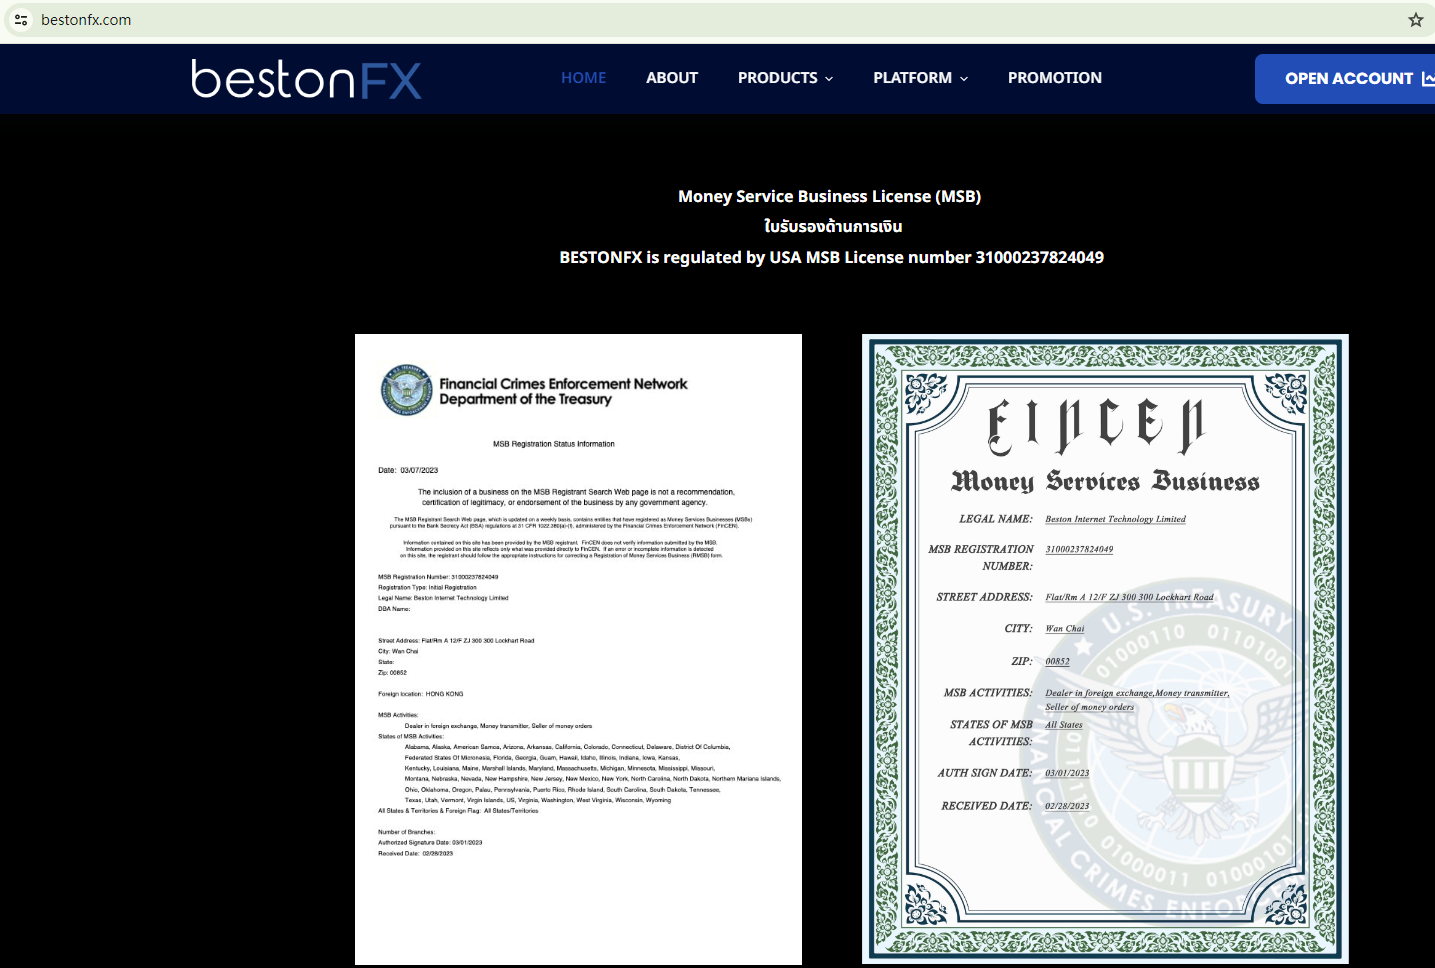Click the certificate value 'All States'
The width and height of the screenshot is (1435, 968).
click(1064, 725)
